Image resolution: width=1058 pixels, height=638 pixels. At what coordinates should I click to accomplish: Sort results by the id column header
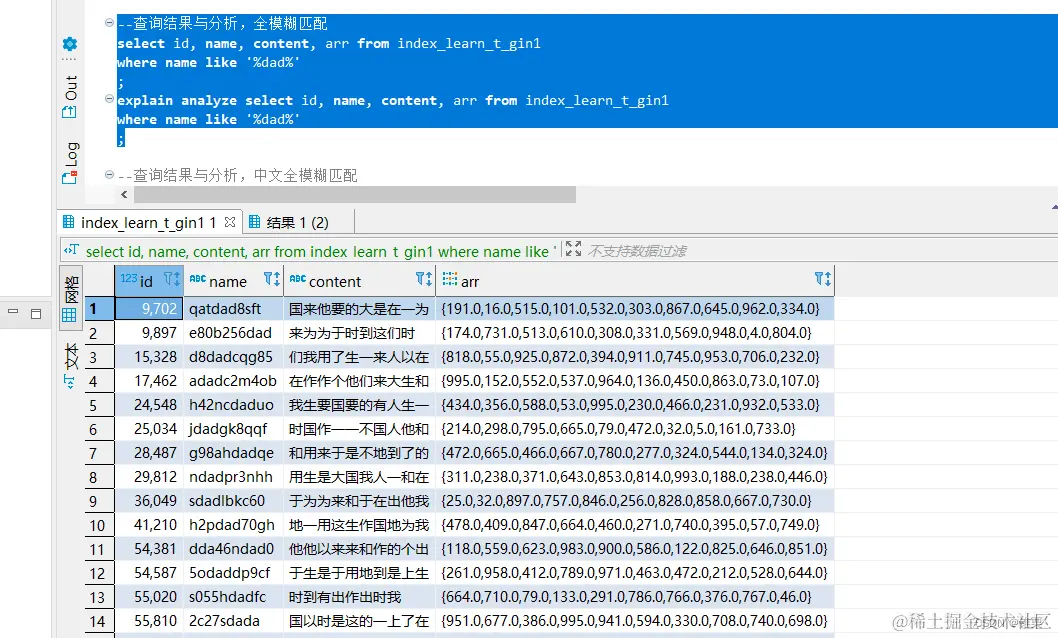145,280
